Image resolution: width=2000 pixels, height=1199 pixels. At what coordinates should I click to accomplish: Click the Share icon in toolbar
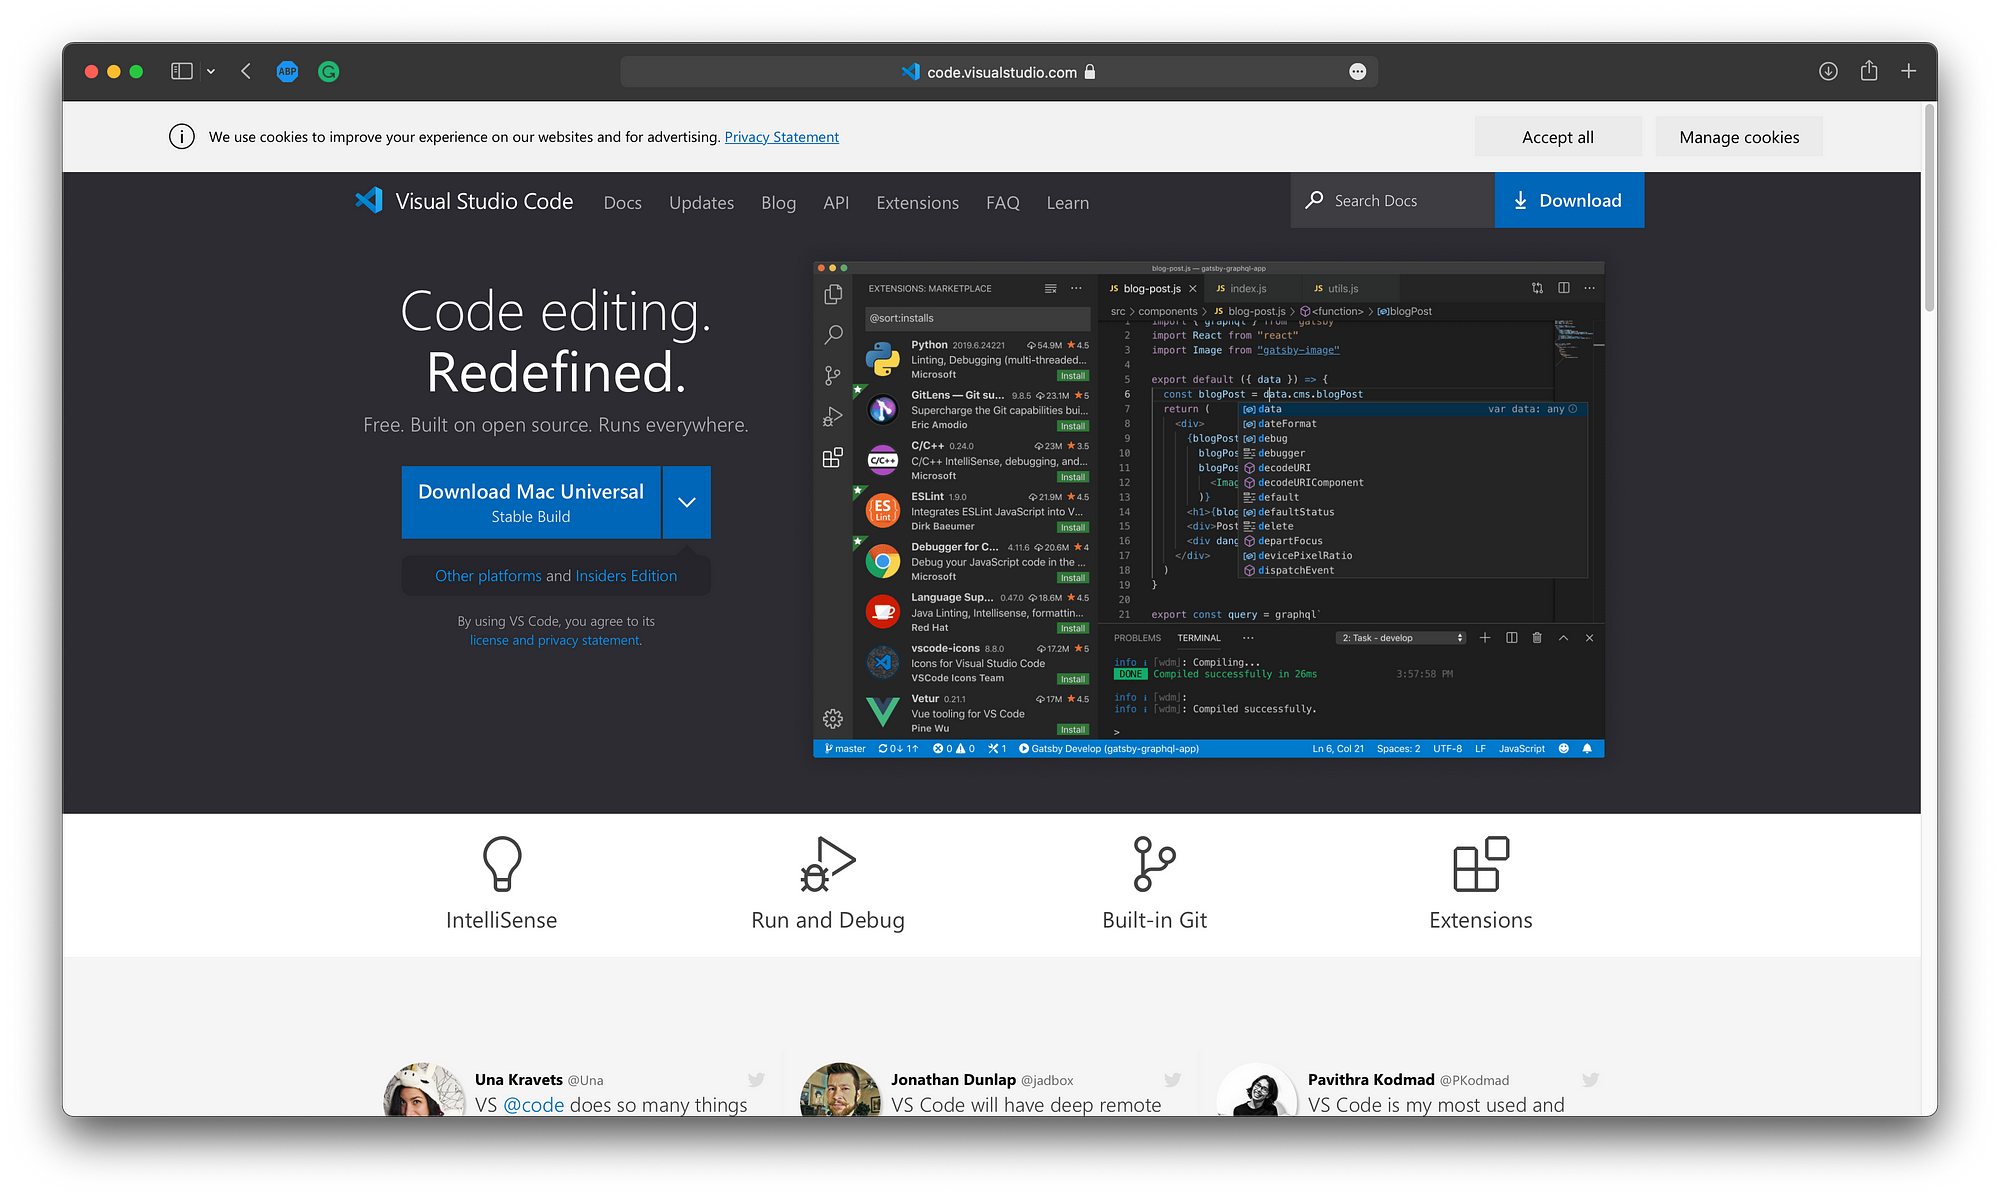click(x=1869, y=71)
